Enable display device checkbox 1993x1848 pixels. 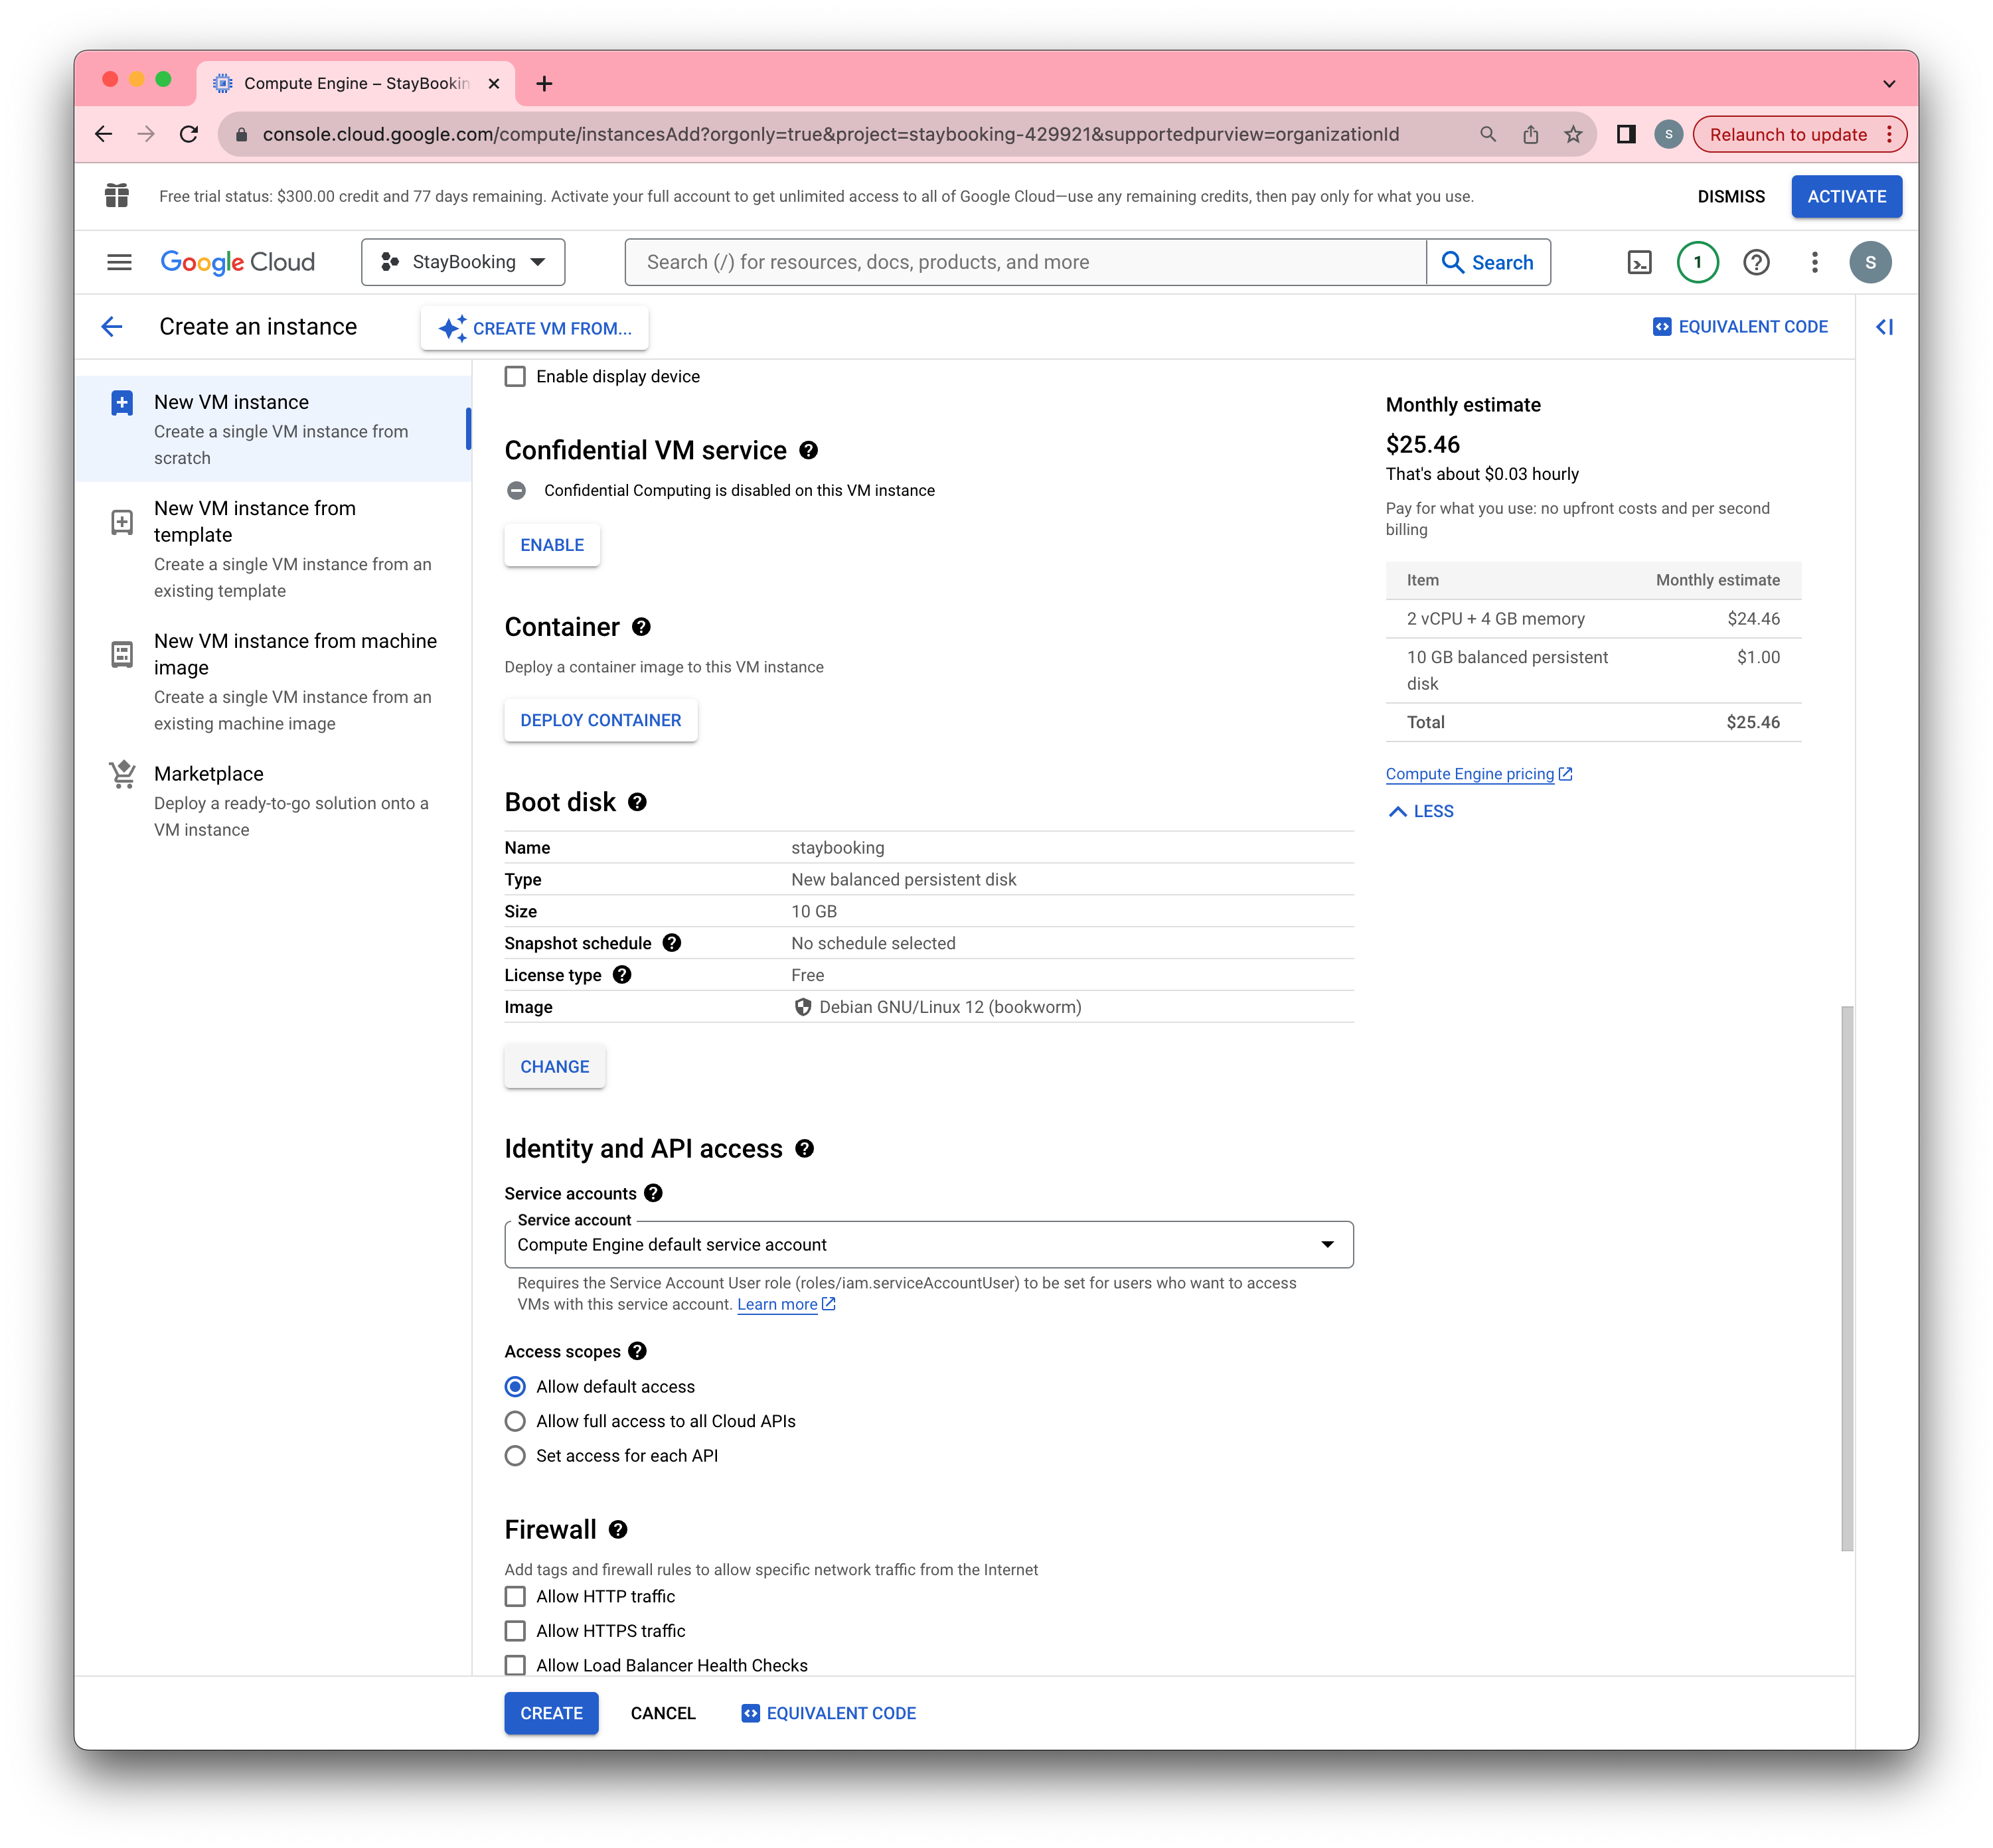click(515, 377)
